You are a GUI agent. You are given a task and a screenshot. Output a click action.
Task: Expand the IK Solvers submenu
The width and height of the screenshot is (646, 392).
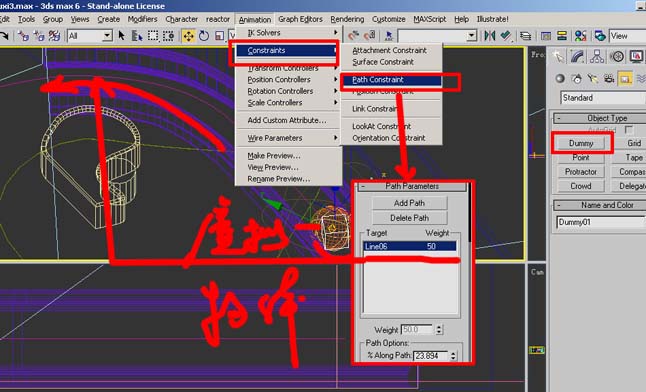pyautogui.click(x=288, y=33)
